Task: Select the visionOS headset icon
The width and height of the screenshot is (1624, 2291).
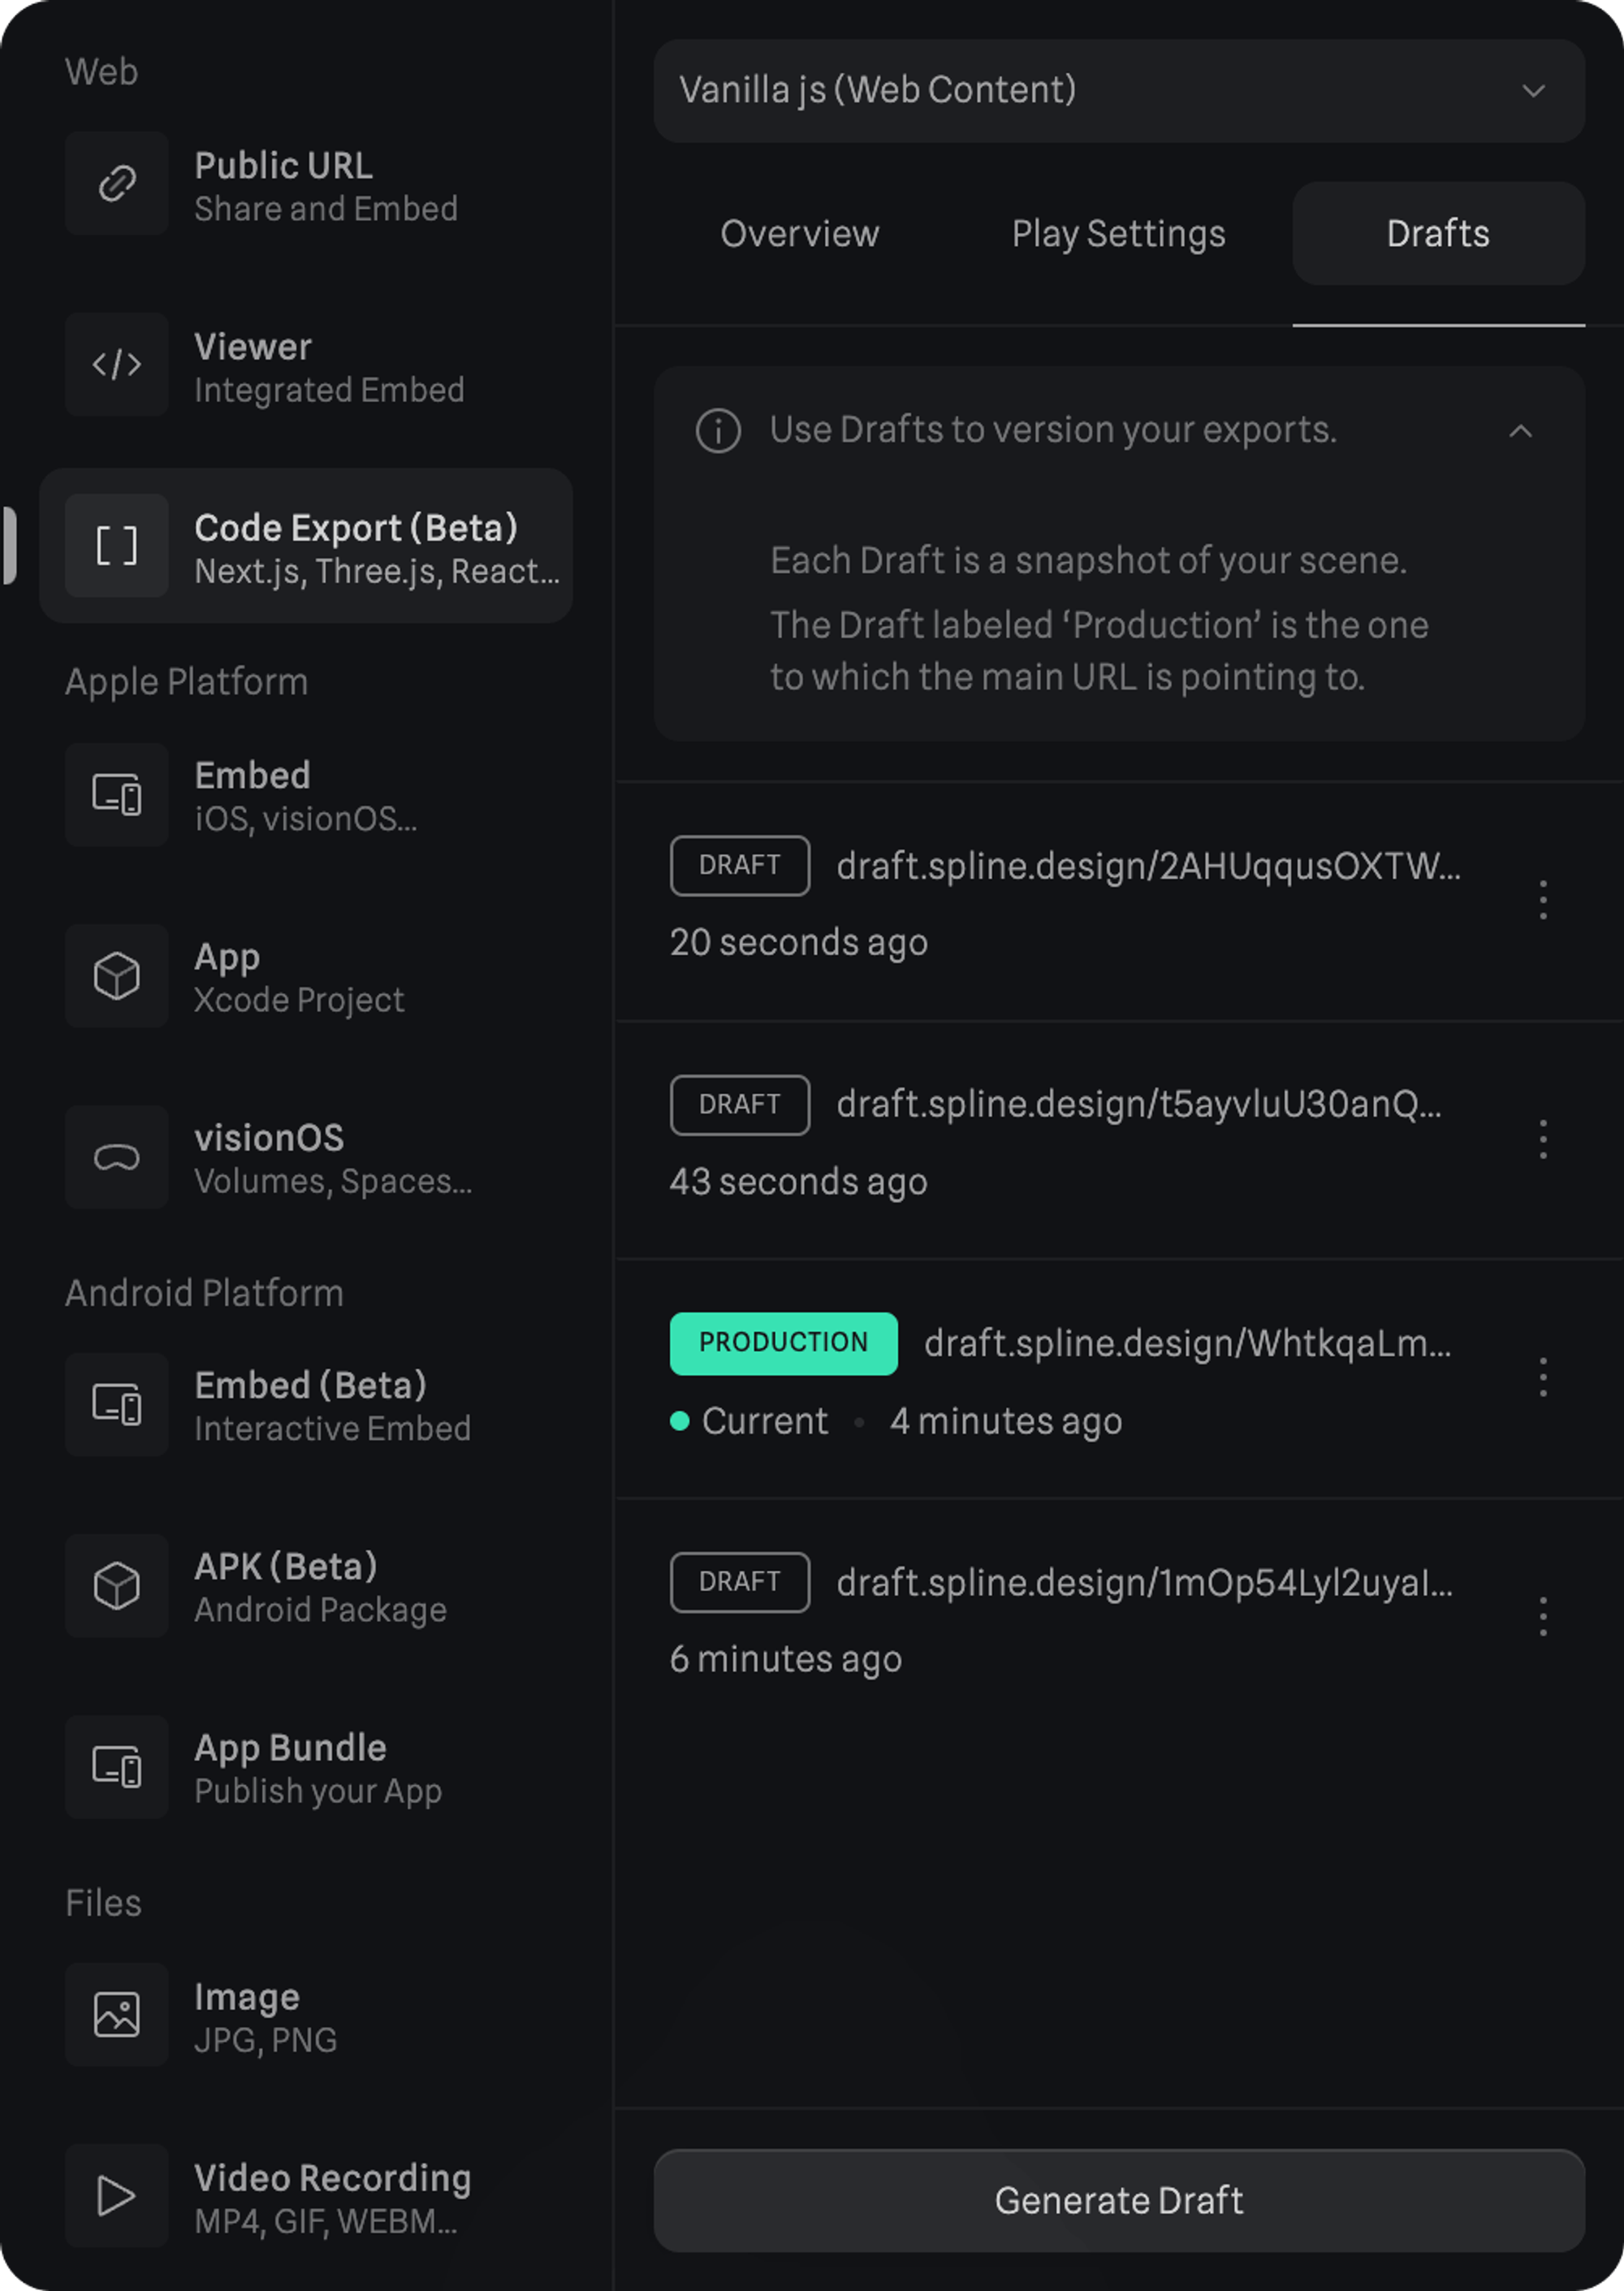Action: click(117, 1157)
